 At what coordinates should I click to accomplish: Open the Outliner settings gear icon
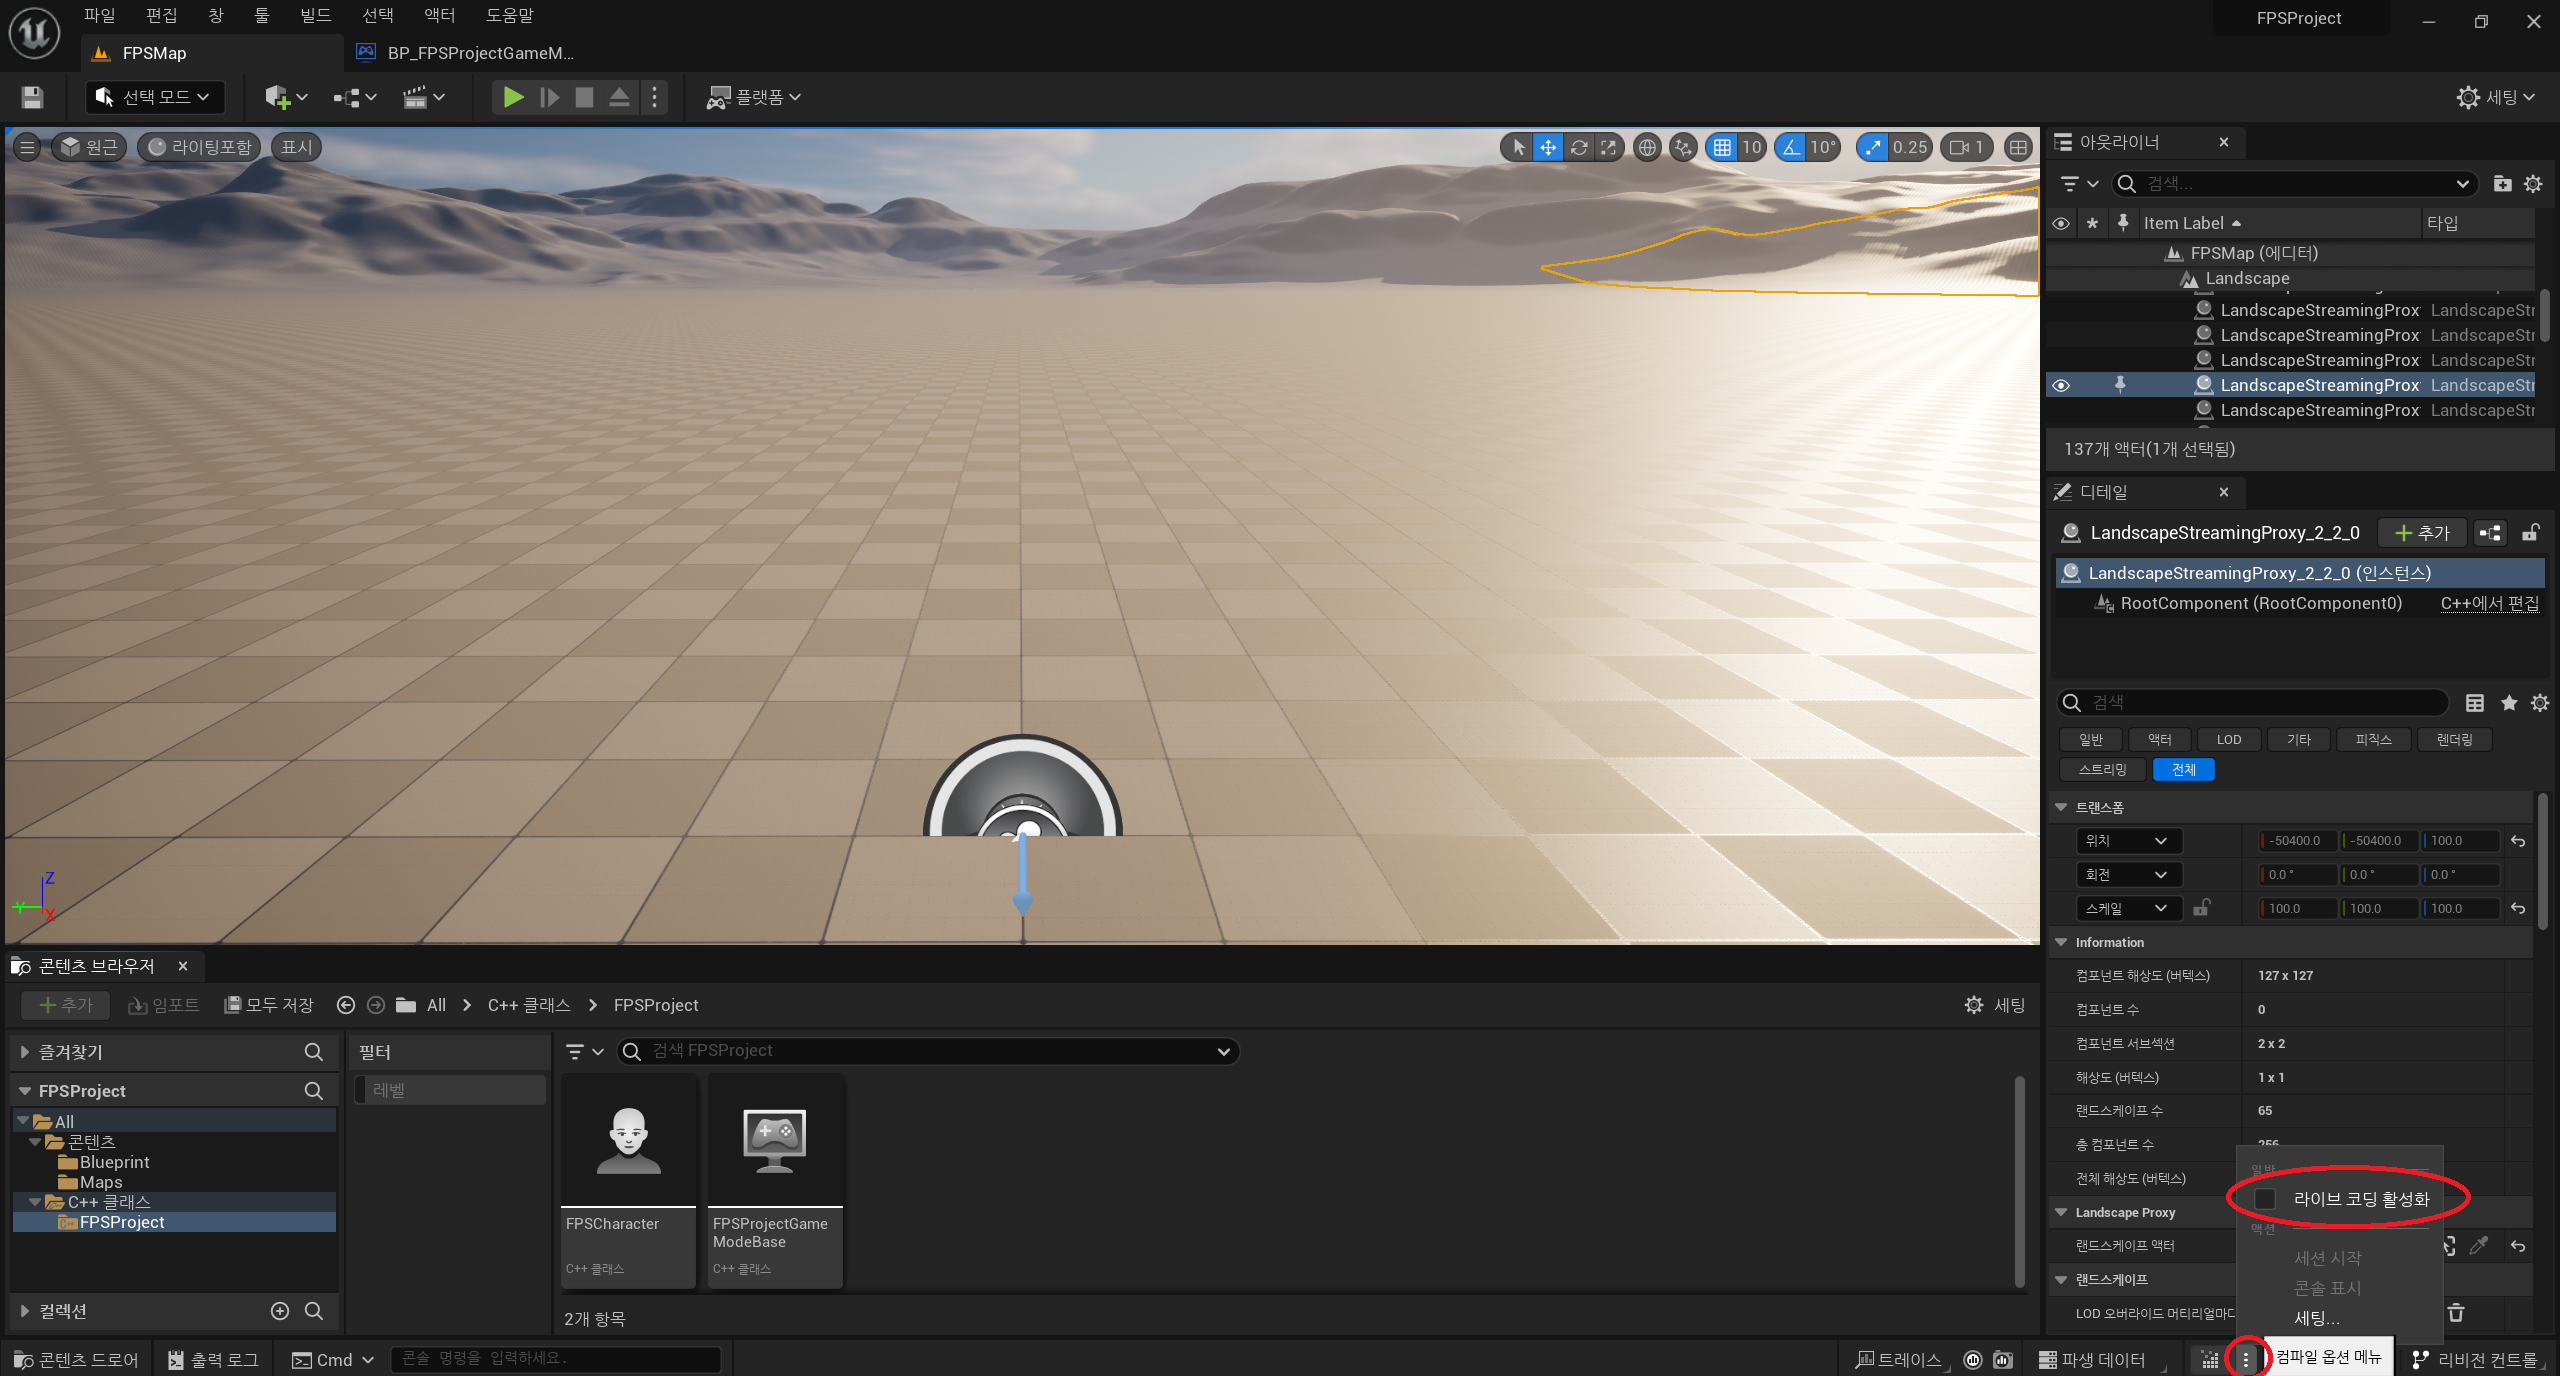click(x=2533, y=184)
